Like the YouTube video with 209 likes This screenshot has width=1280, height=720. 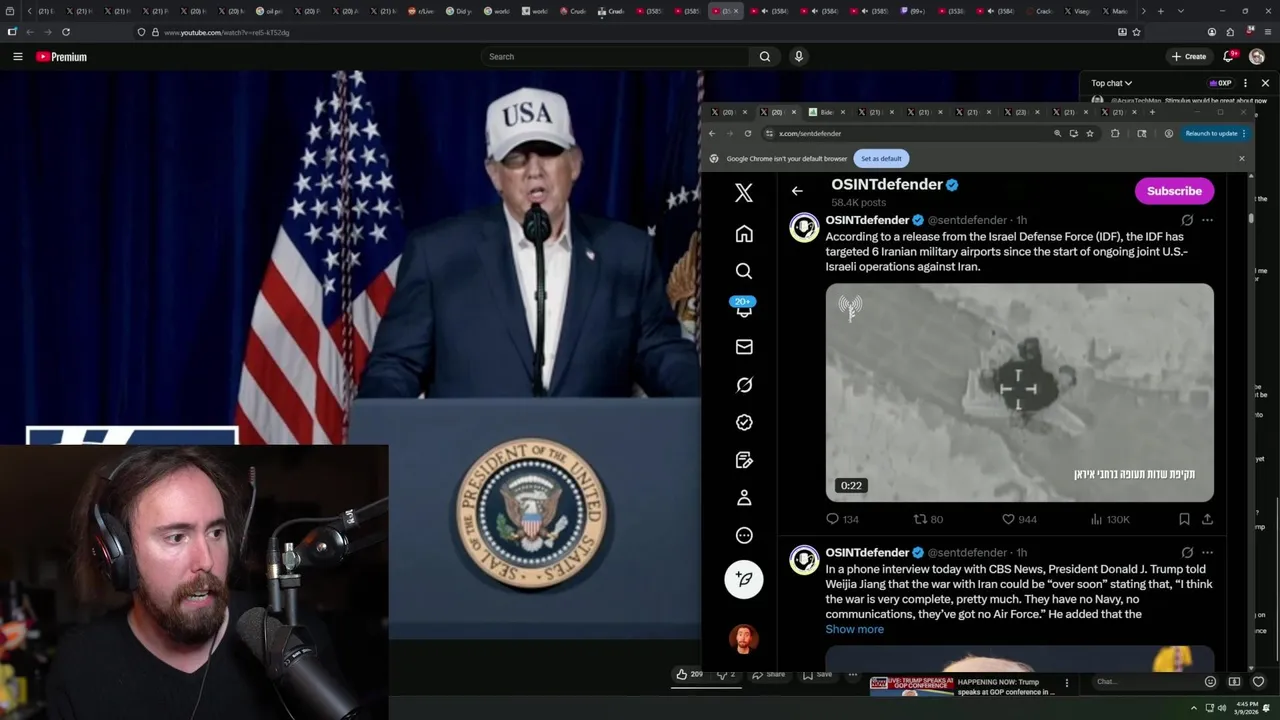point(689,675)
